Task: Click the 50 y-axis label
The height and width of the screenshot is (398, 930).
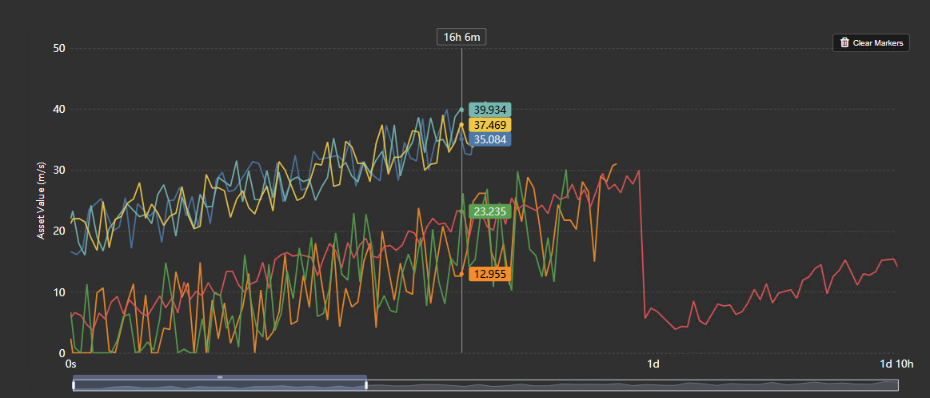Action: 59,48
